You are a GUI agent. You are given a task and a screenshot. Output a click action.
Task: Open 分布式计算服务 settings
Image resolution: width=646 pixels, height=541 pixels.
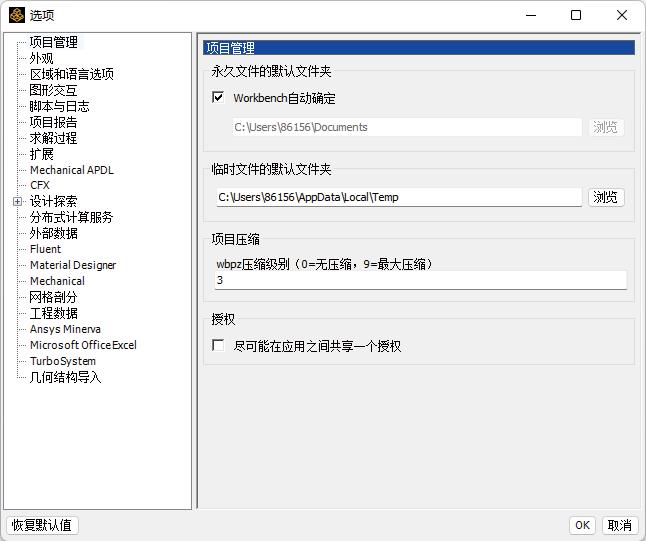tap(71, 217)
